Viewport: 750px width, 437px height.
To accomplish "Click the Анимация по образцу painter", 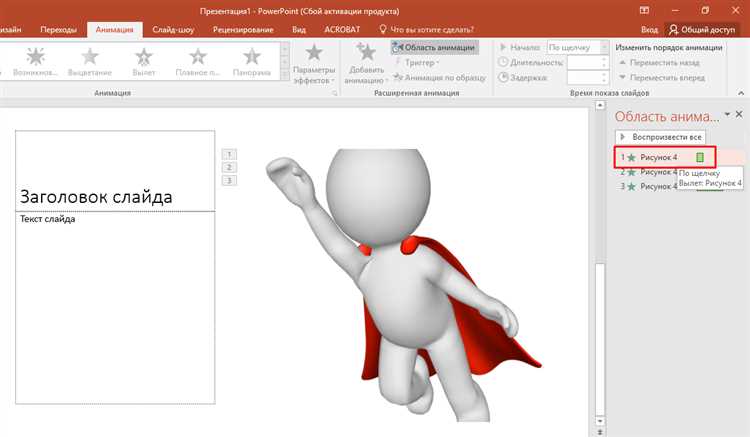I will pos(440,77).
